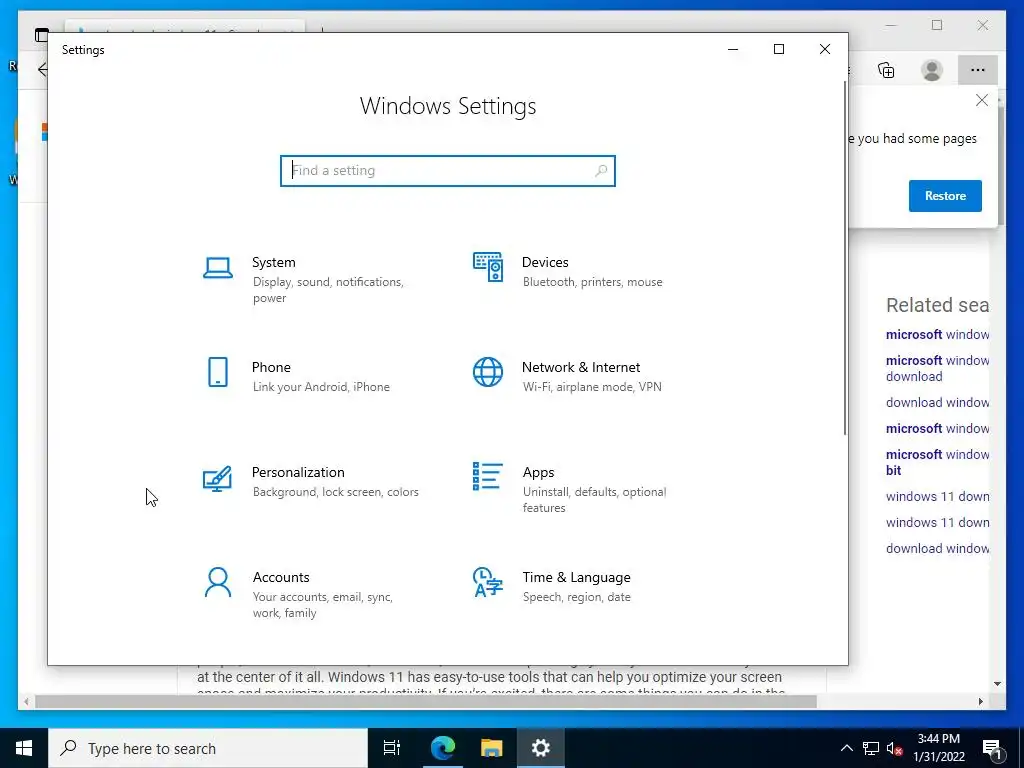Click the Edge horizontal scrollbar thumb
The height and width of the screenshot is (768, 1024).
click(x=426, y=701)
